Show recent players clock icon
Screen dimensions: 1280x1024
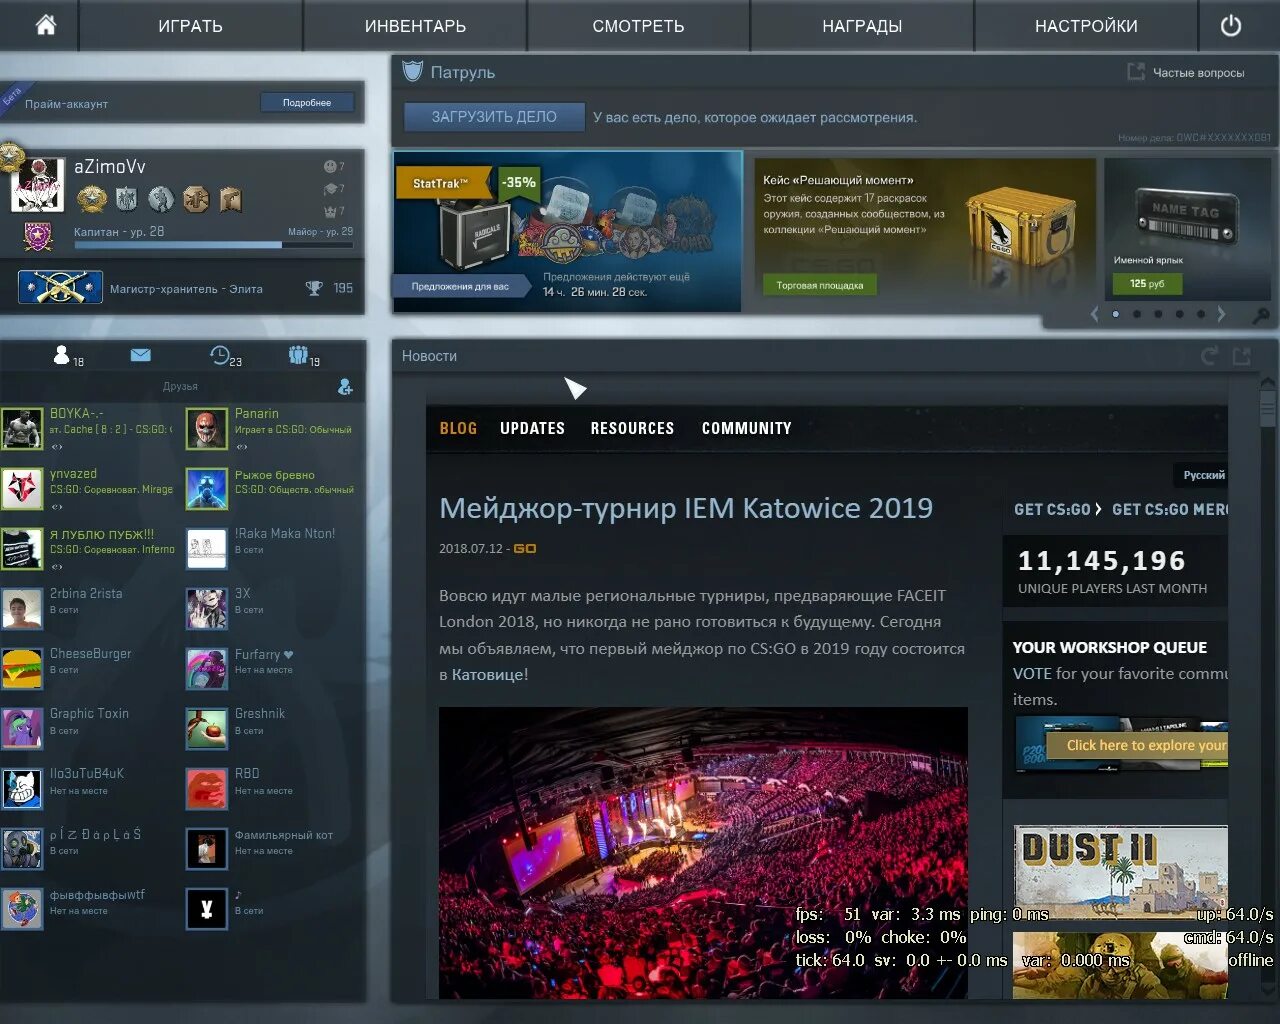point(220,354)
